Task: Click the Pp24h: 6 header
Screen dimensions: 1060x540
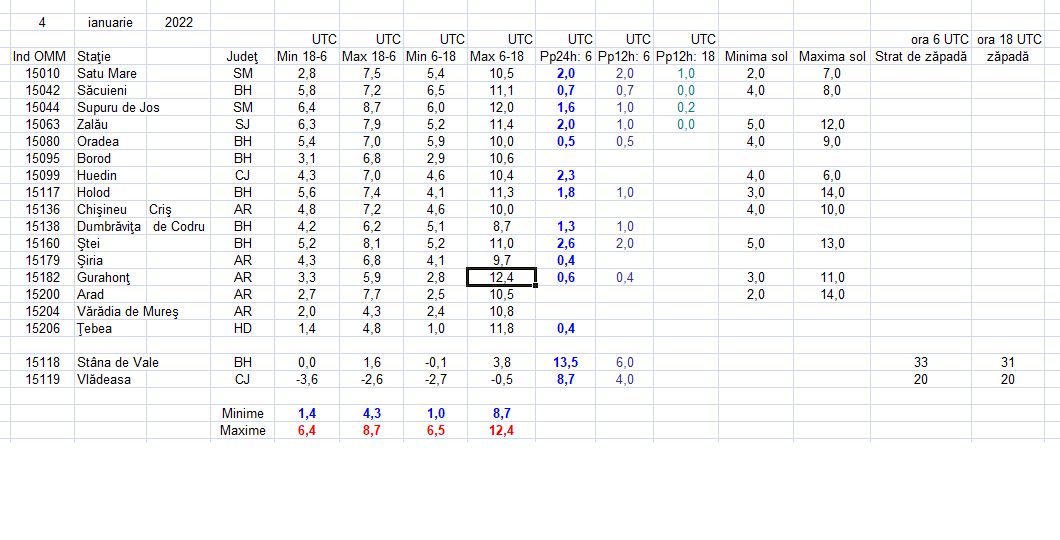Action: coord(566,57)
